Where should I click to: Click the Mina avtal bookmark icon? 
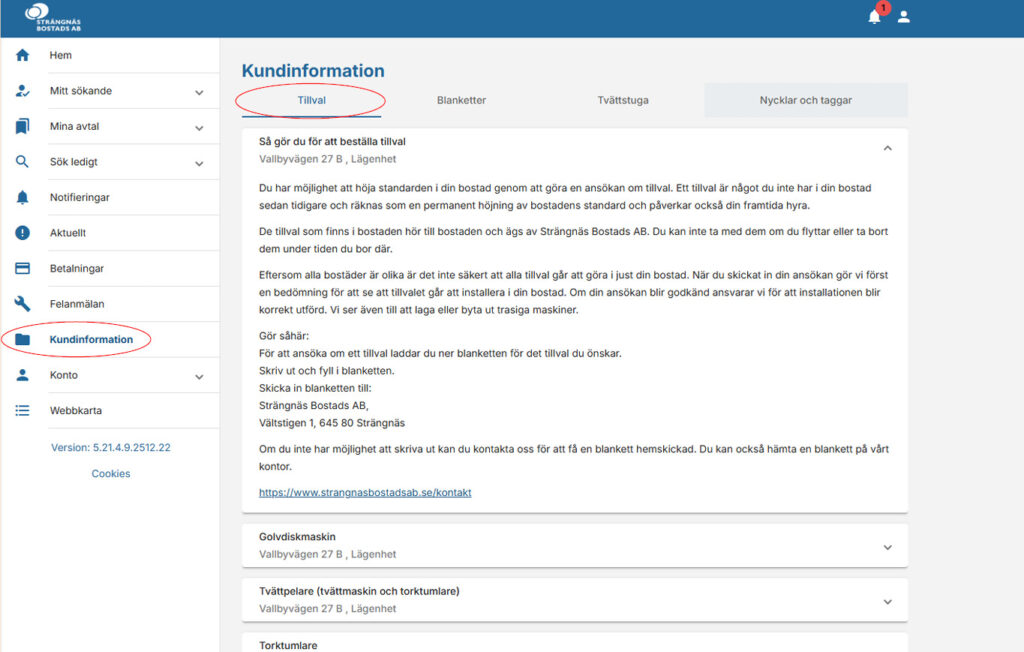(x=22, y=126)
